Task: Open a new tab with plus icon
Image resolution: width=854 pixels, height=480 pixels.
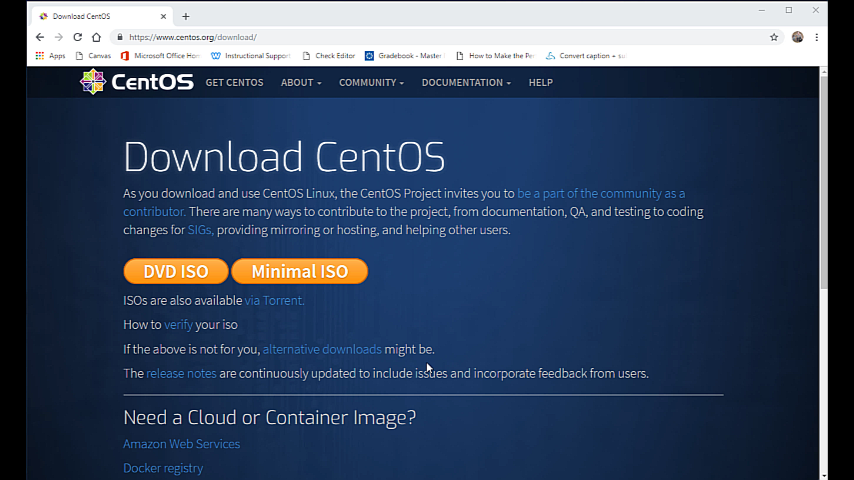Action: [x=186, y=16]
